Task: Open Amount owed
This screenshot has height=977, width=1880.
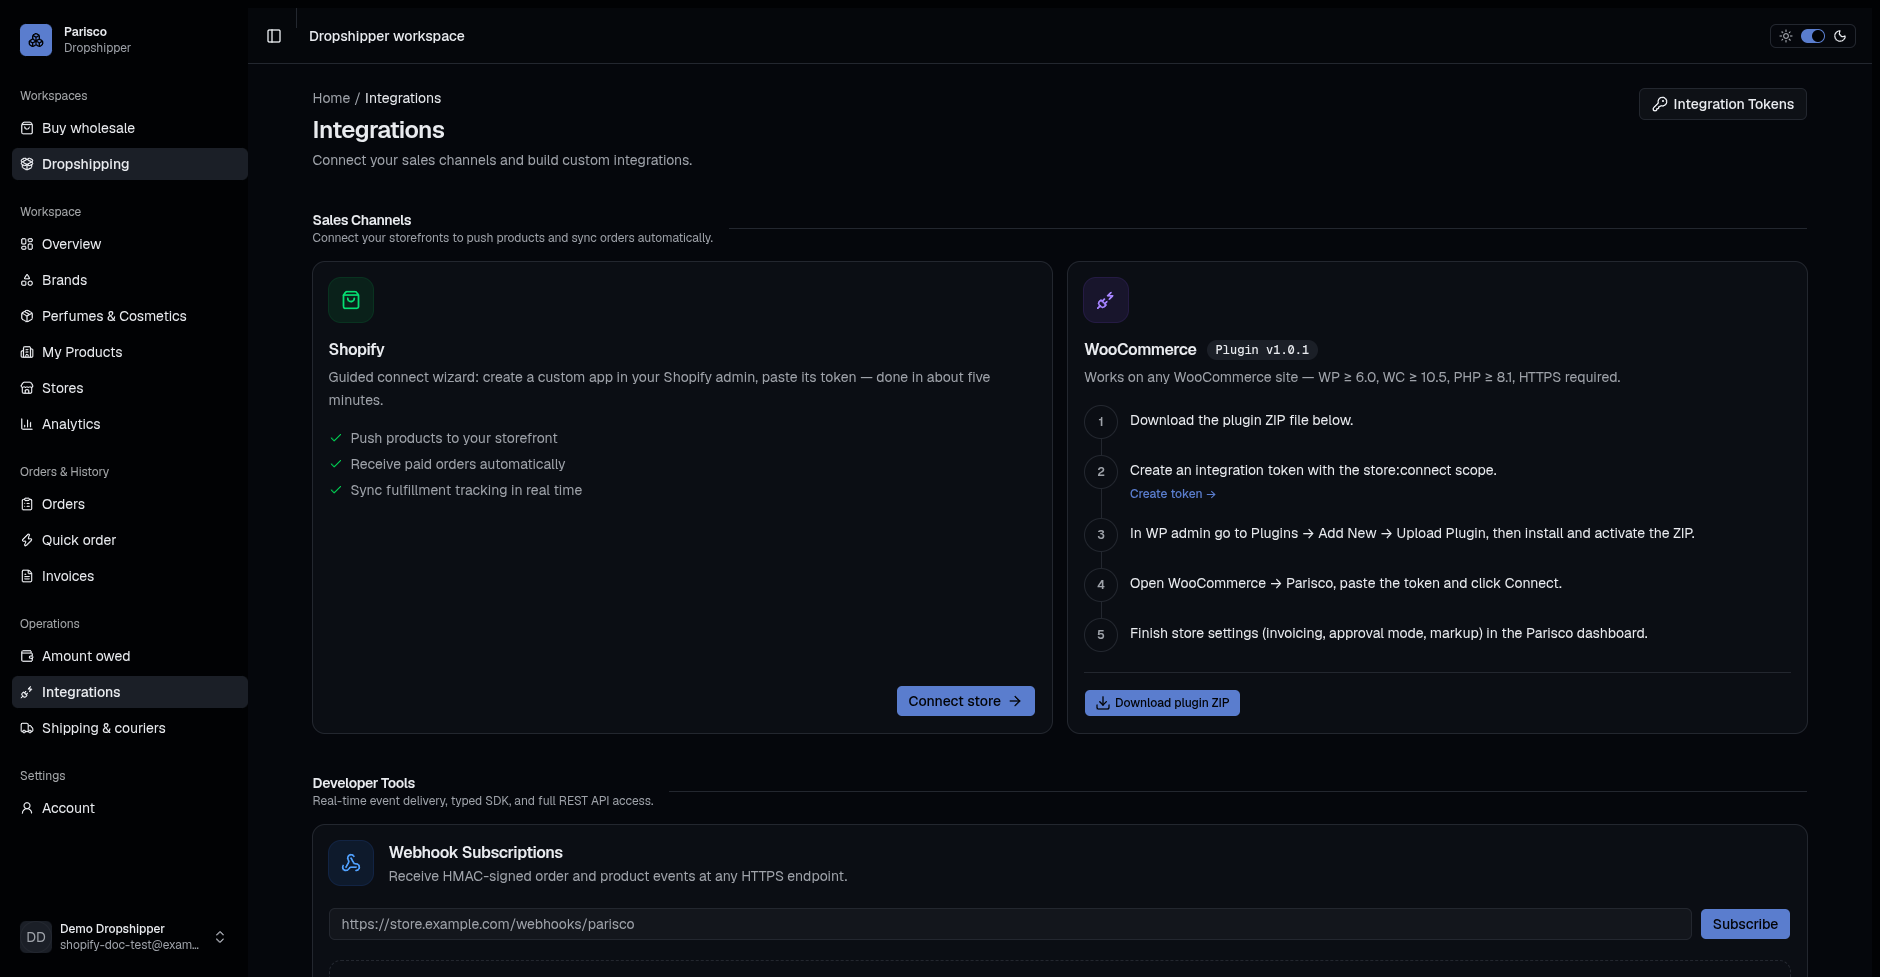Action: tap(130, 656)
